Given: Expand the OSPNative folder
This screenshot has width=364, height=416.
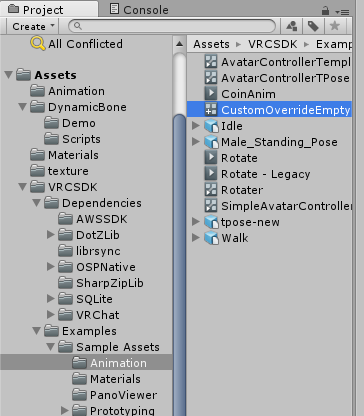Looking at the screenshot, I should coord(51,267).
